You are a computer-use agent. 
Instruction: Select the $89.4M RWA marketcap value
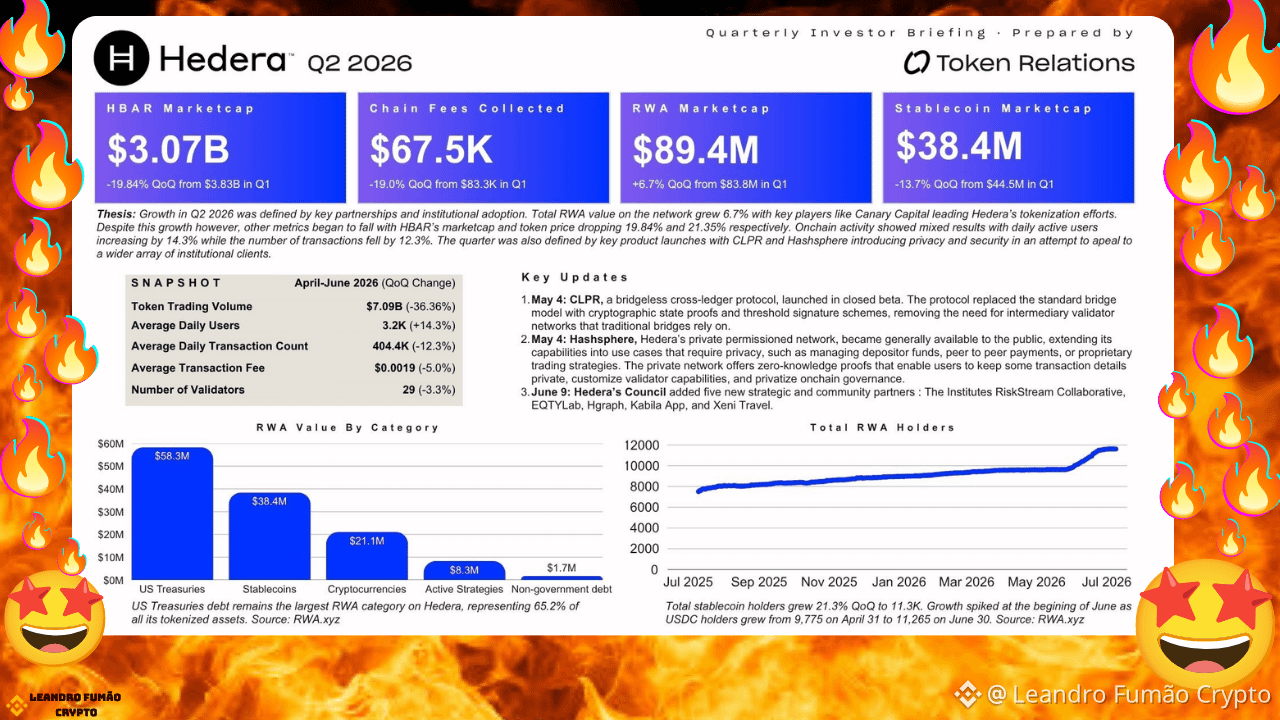pyautogui.click(x=696, y=149)
